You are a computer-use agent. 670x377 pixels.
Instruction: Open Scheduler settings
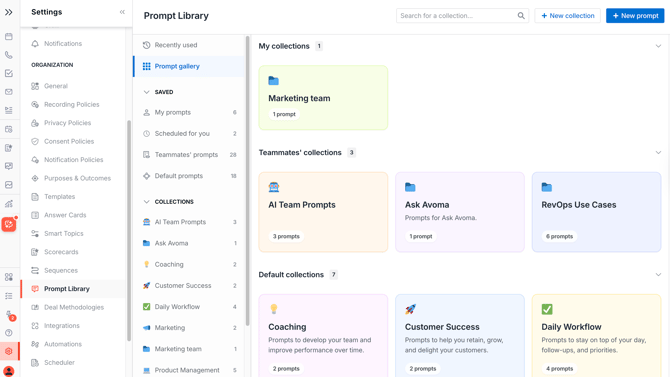(x=73, y=362)
